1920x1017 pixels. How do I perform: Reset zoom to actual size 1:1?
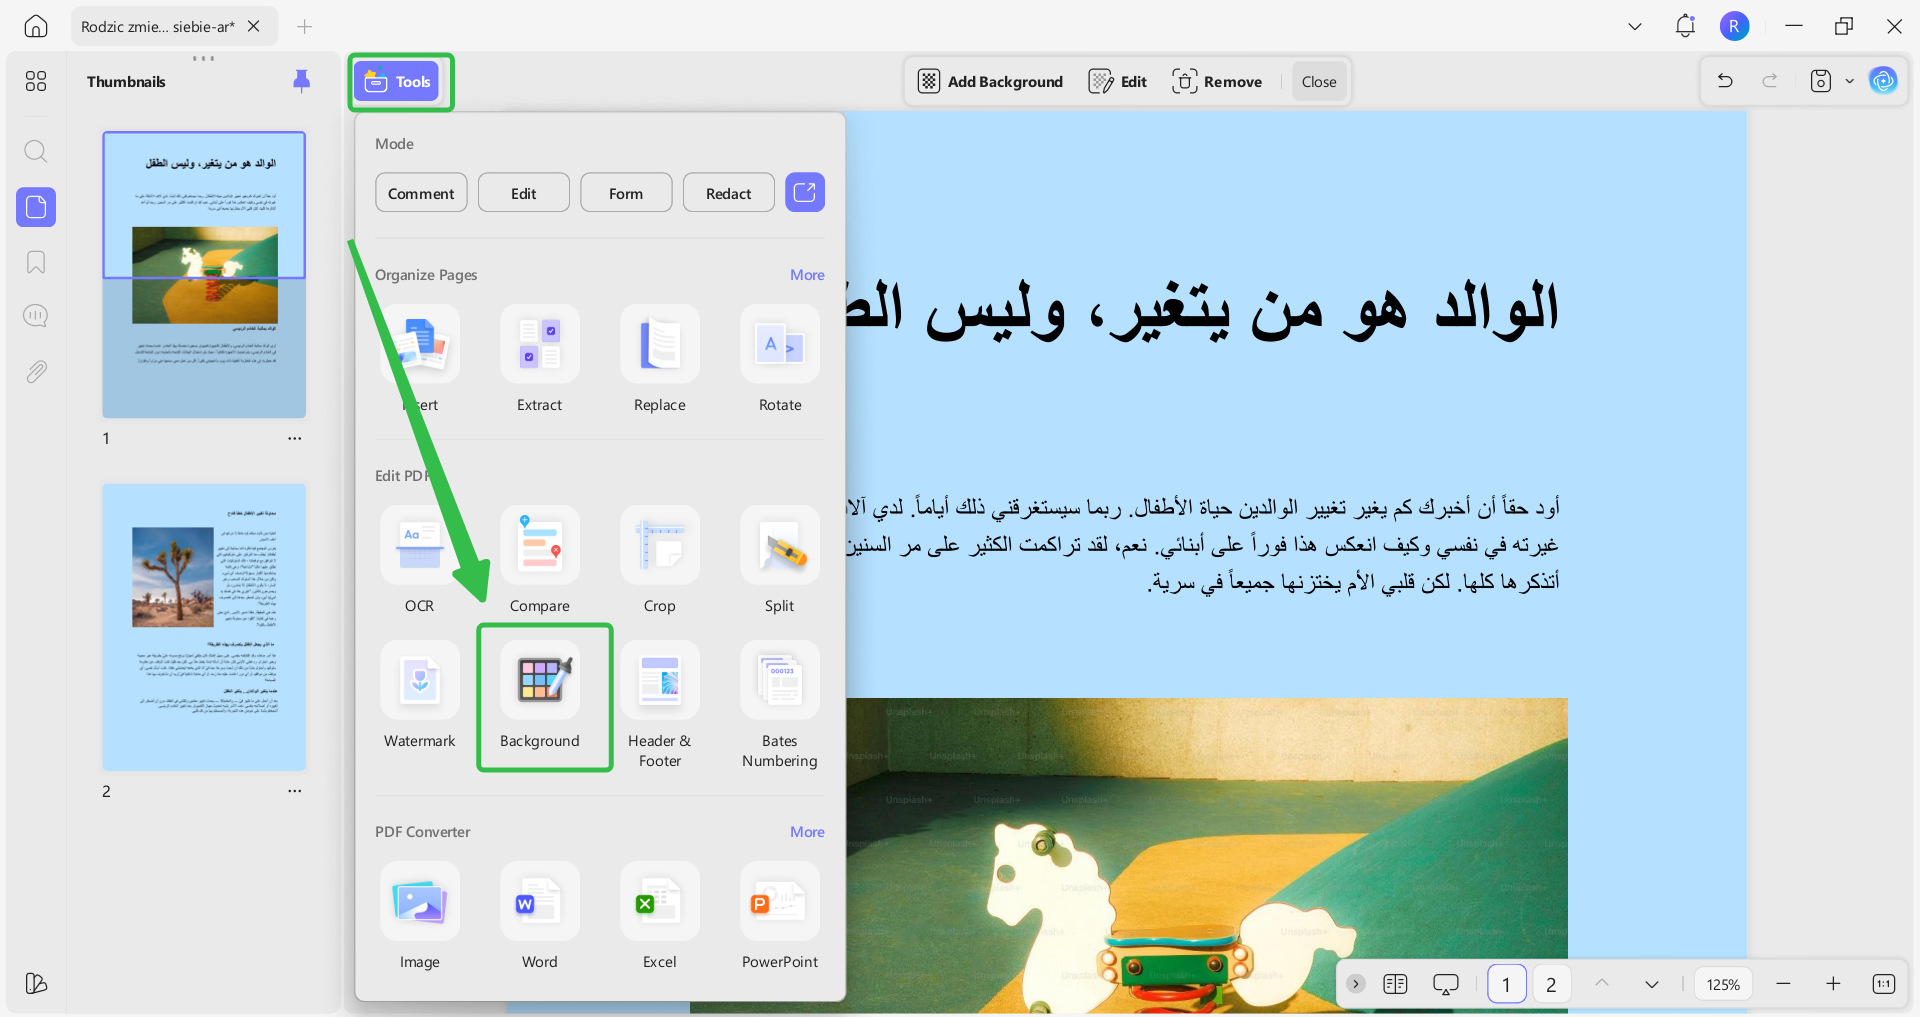tap(1884, 984)
